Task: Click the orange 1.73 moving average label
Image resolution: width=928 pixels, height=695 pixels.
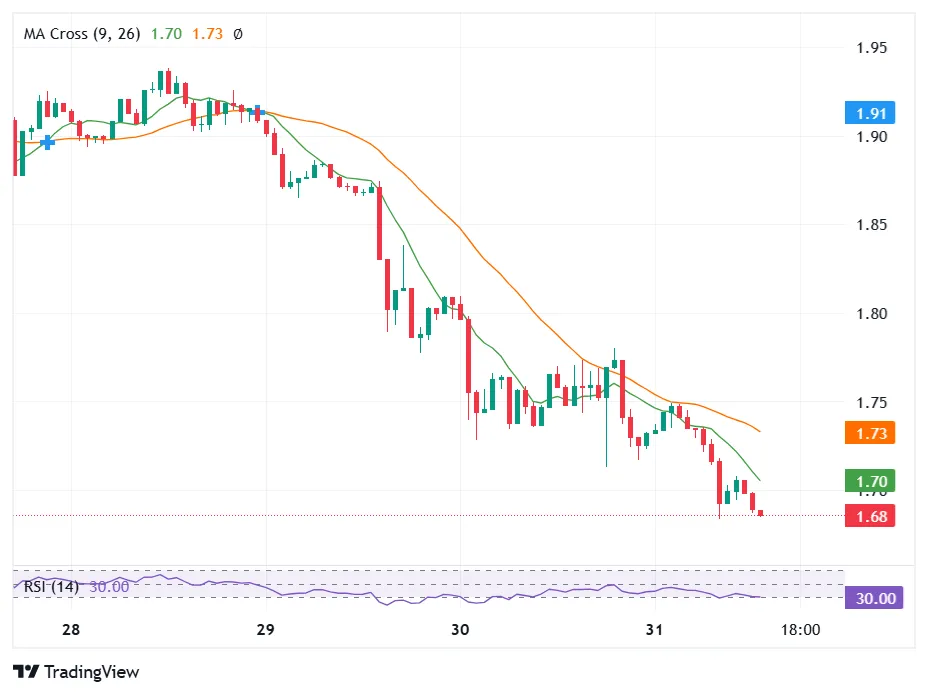Action: (869, 434)
